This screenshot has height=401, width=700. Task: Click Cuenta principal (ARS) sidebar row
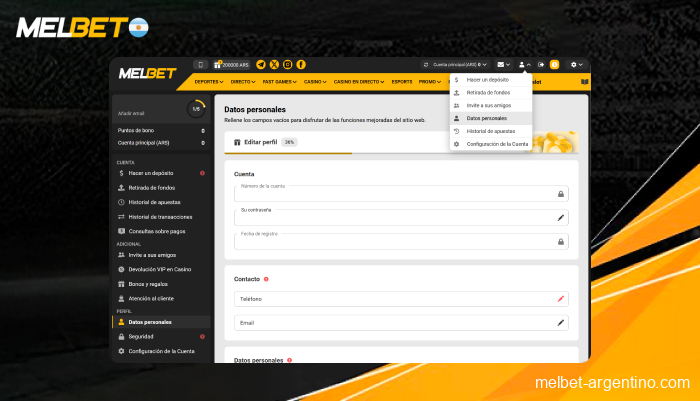point(161,143)
